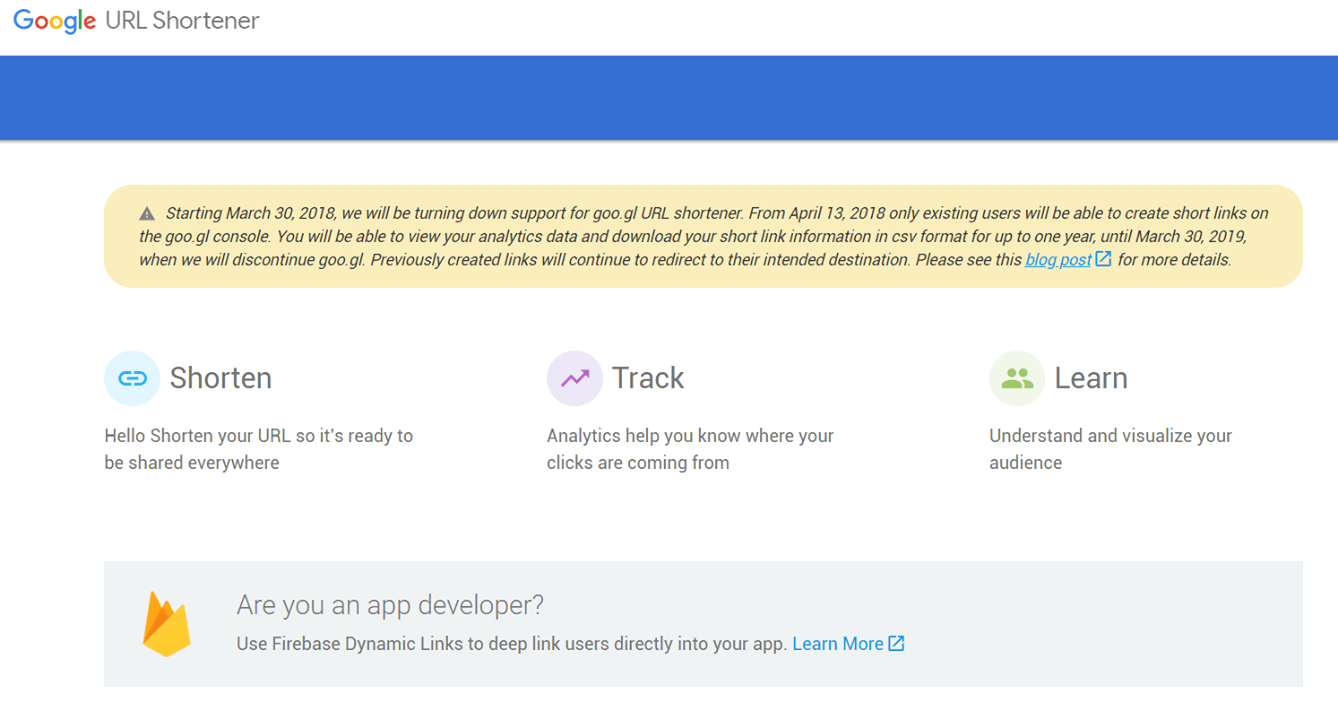This screenshot has height=720, width=1338.
Task: Click the warning triangle icon in the notice
Action: coord(147,213)
